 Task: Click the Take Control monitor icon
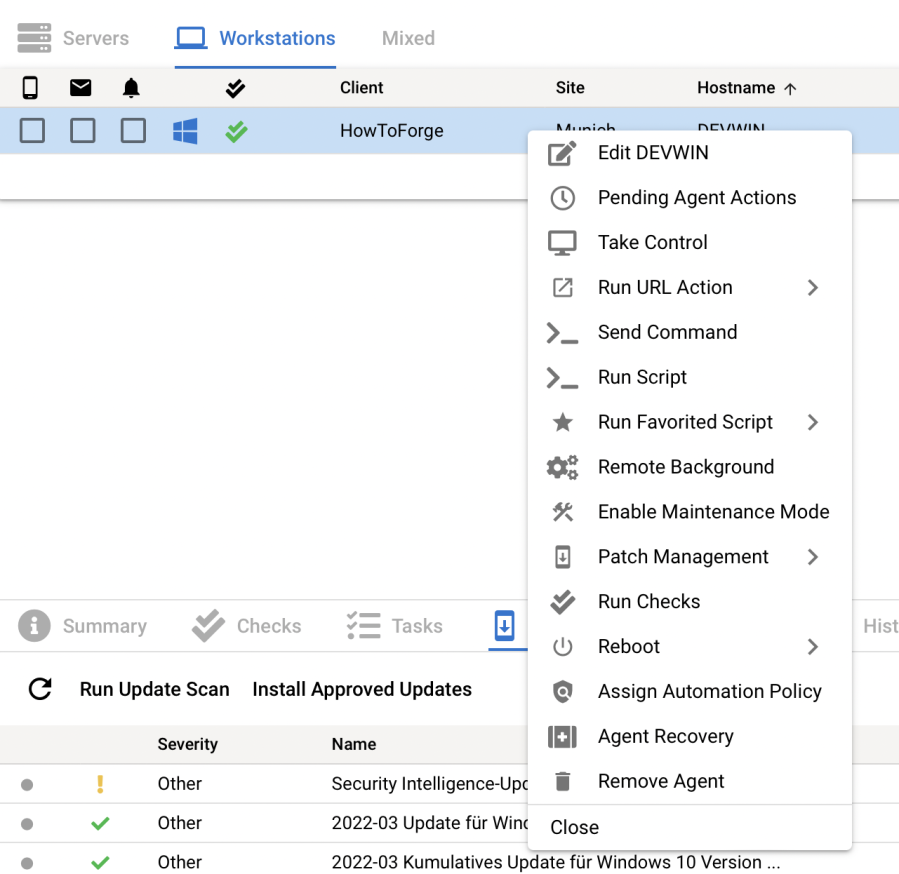[x=563, y=243]
